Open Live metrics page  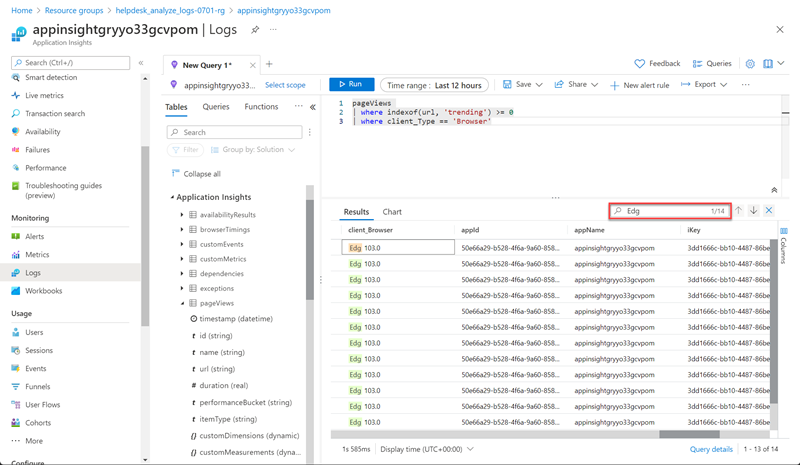pos(44,95)
